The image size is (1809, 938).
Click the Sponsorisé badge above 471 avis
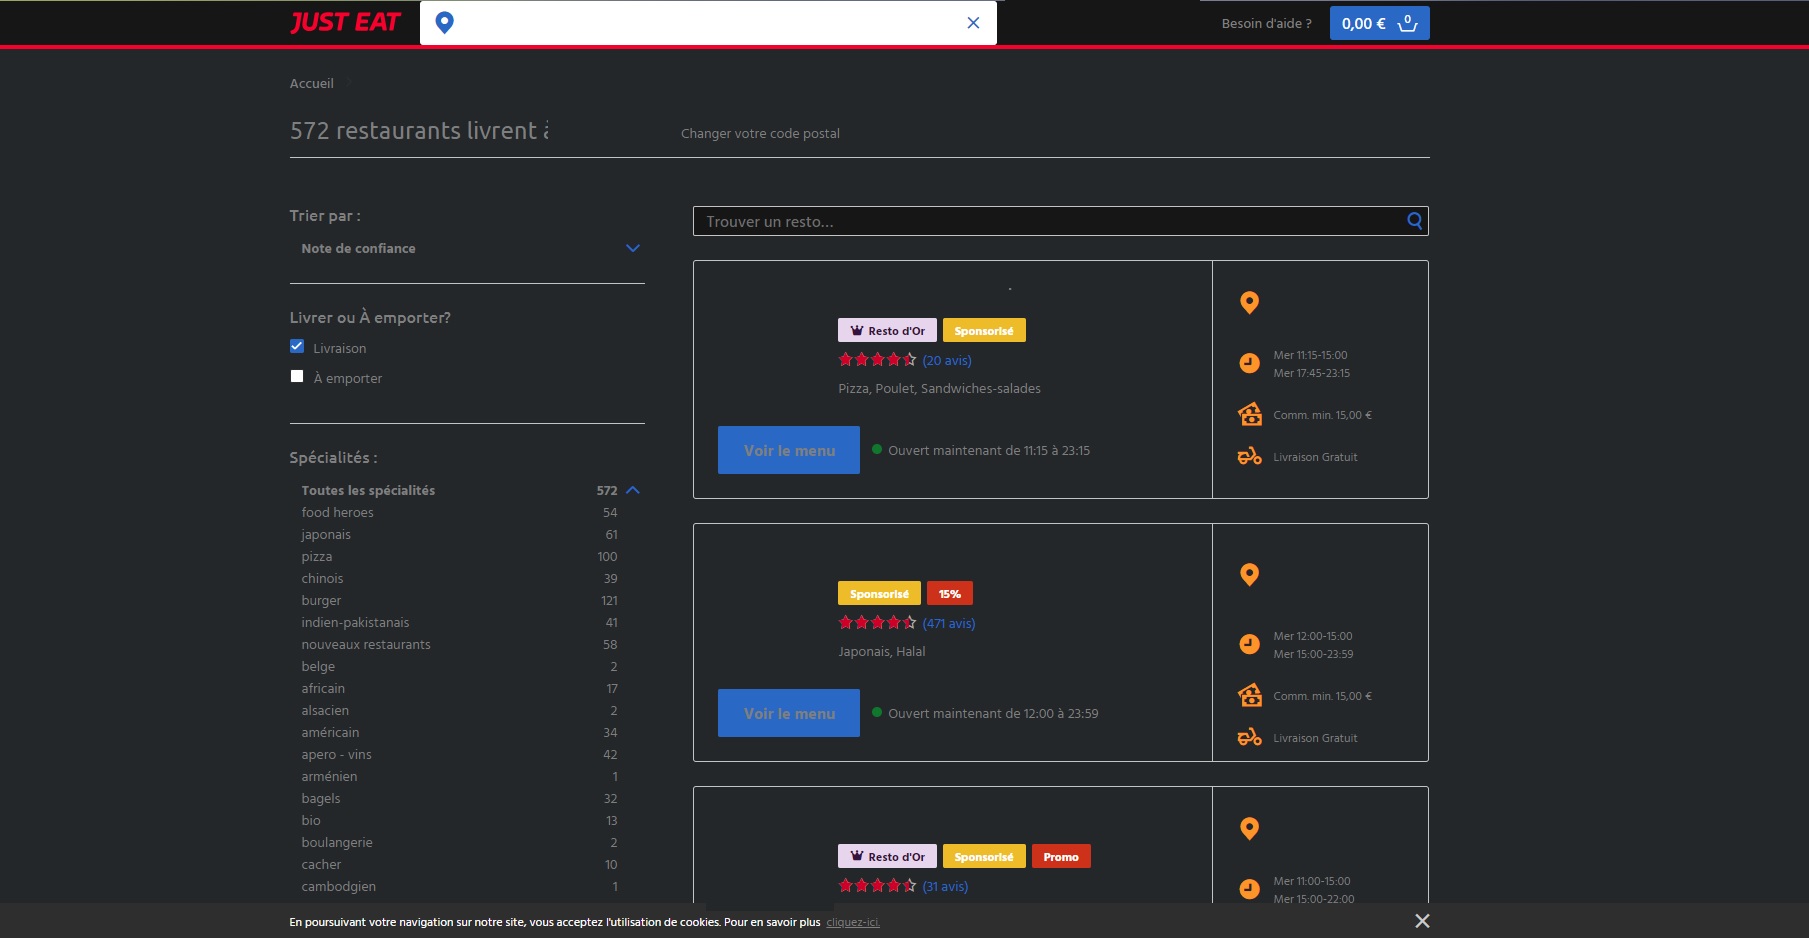tap(879, 593)
